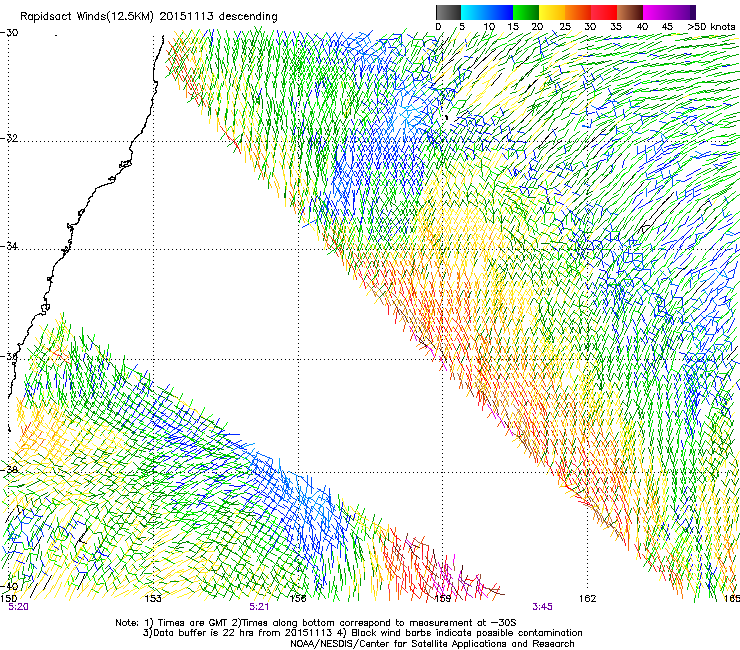Click the purple '5:20' time label
This screenshot has height=650, width=740.
(18, 607)
